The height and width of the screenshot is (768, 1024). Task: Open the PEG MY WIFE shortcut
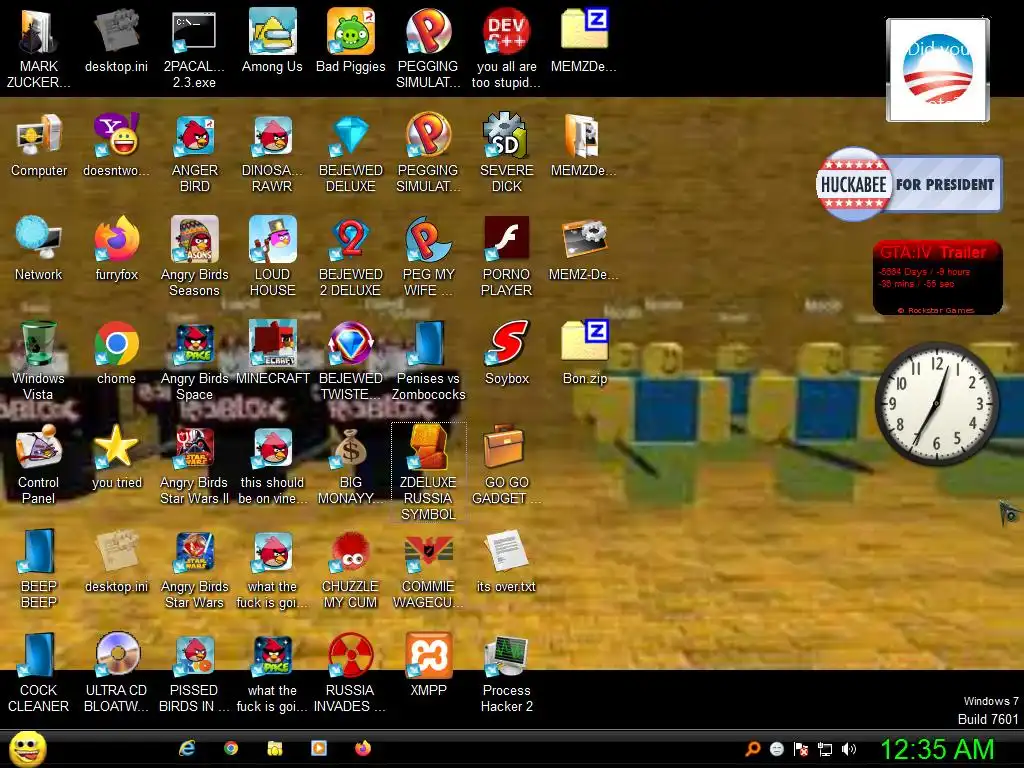[x=428, y=257]
